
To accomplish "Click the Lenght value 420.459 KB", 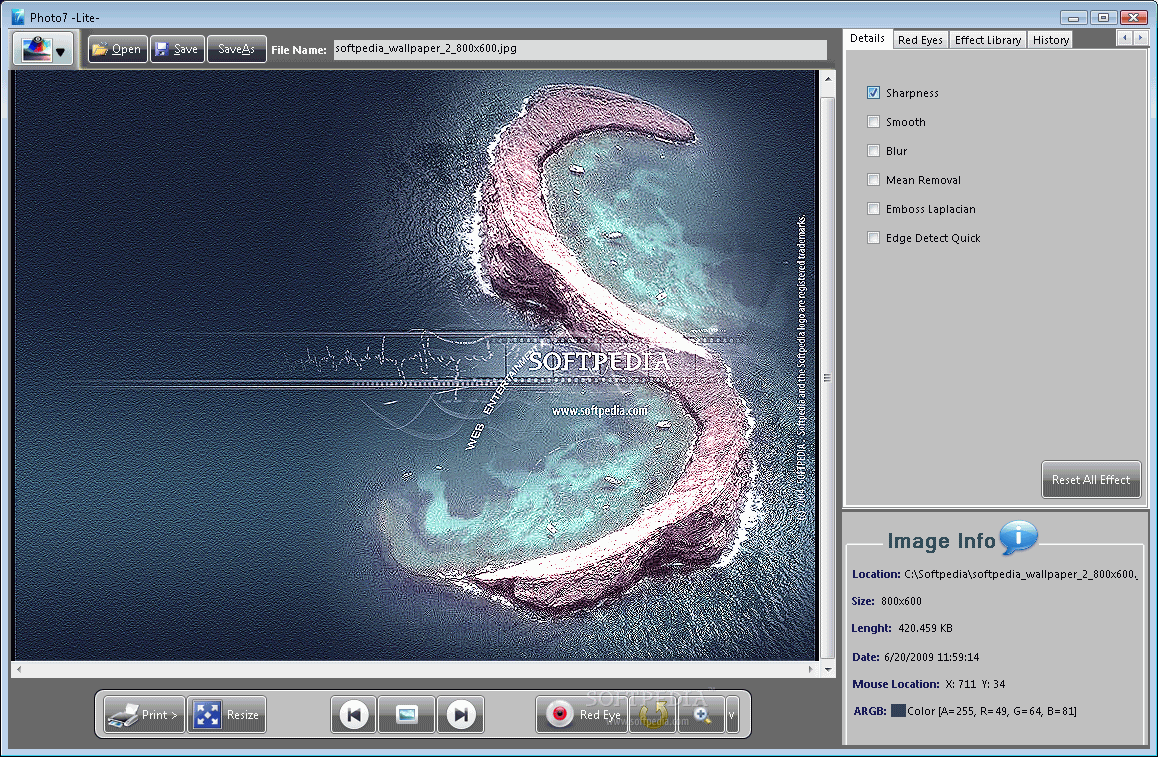I will click(x=925, y=628).
